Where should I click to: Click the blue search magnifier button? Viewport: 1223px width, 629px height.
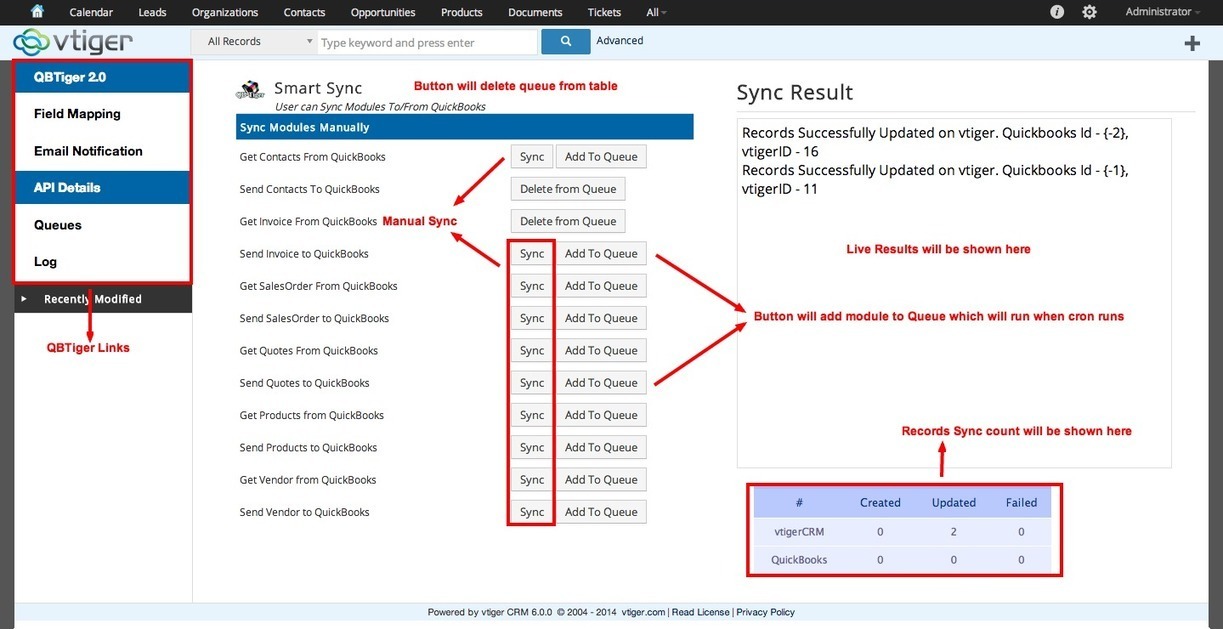pos(565,42)
